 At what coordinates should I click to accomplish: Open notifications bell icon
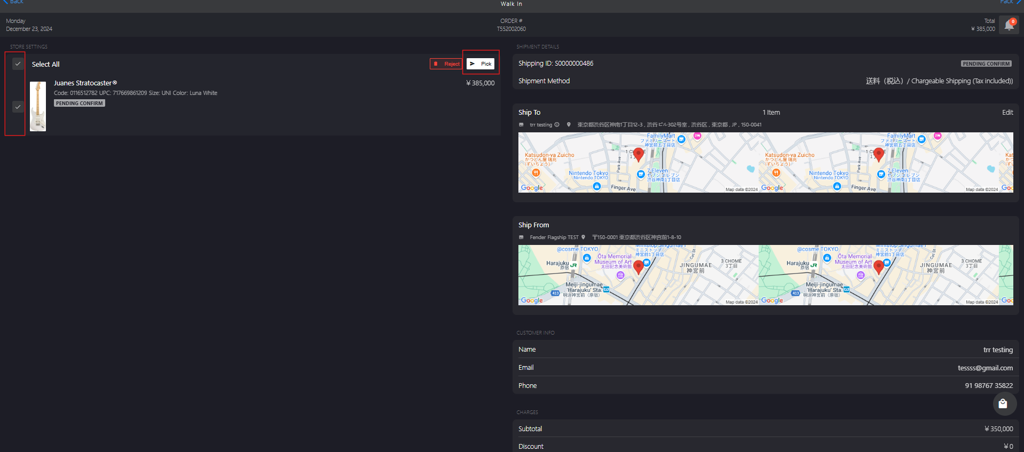point(1009,25)
